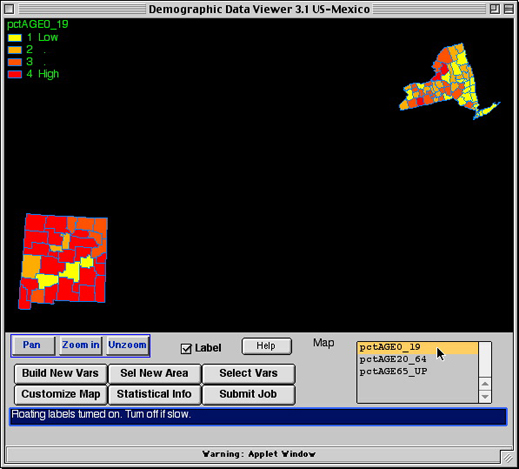The width and height of the screenshot is (519, 469).
Task: Open Sel New Area
Action: click(154, 373)
